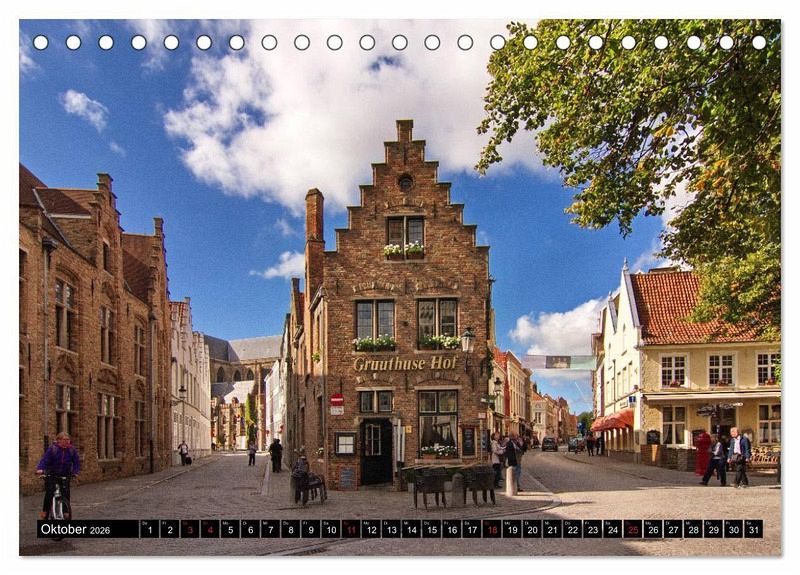Pick day 11 on the calendar strip
This screenshot has width=800, height=575.
[350, 530]
